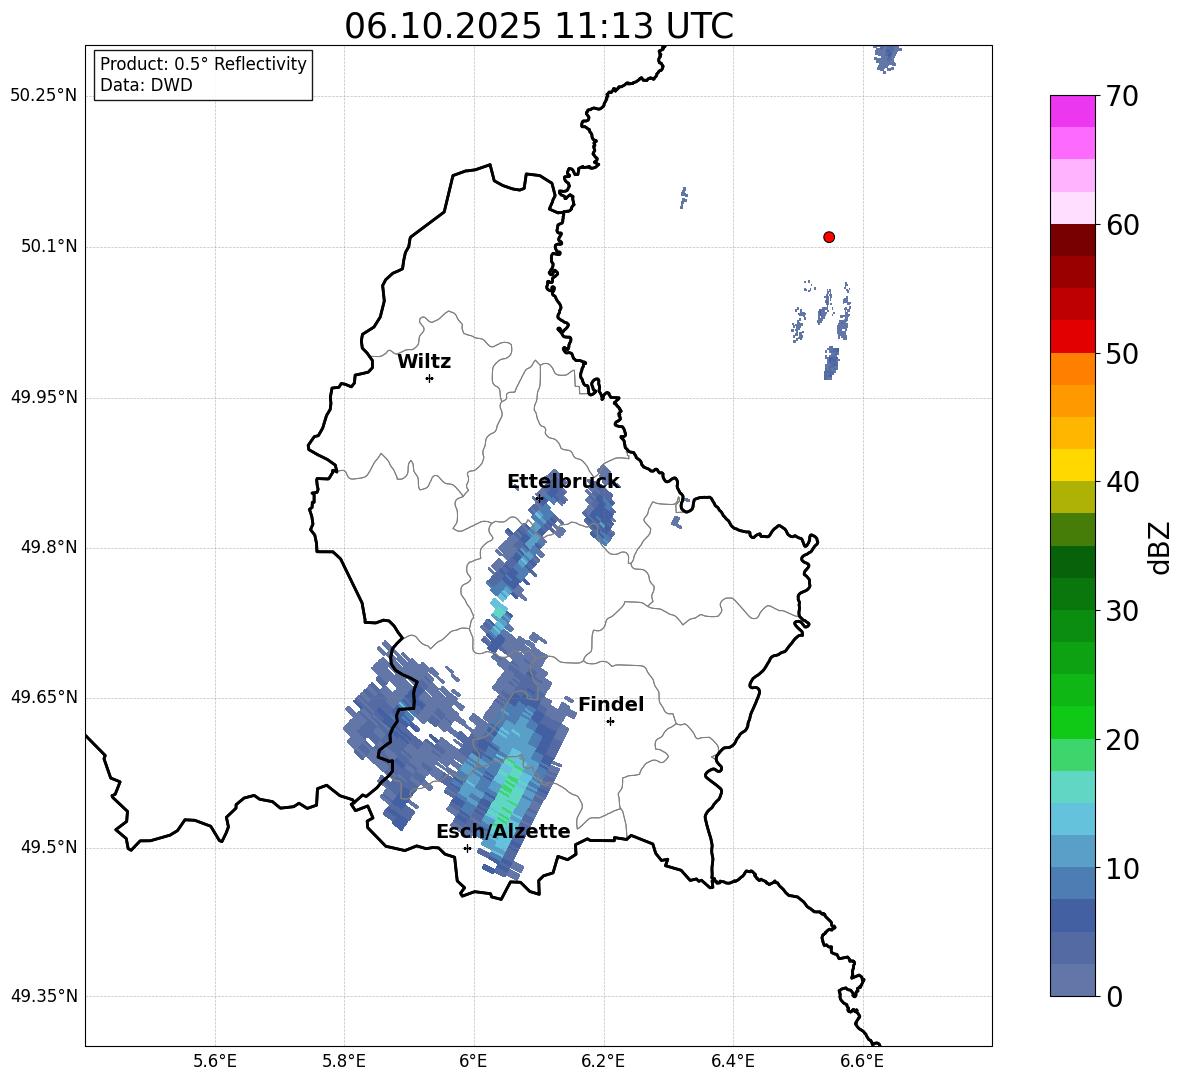Viewport: 1184px width, 1081px height.
Task: Click the 50.1°N latitude label
Action: pos(48,246)
